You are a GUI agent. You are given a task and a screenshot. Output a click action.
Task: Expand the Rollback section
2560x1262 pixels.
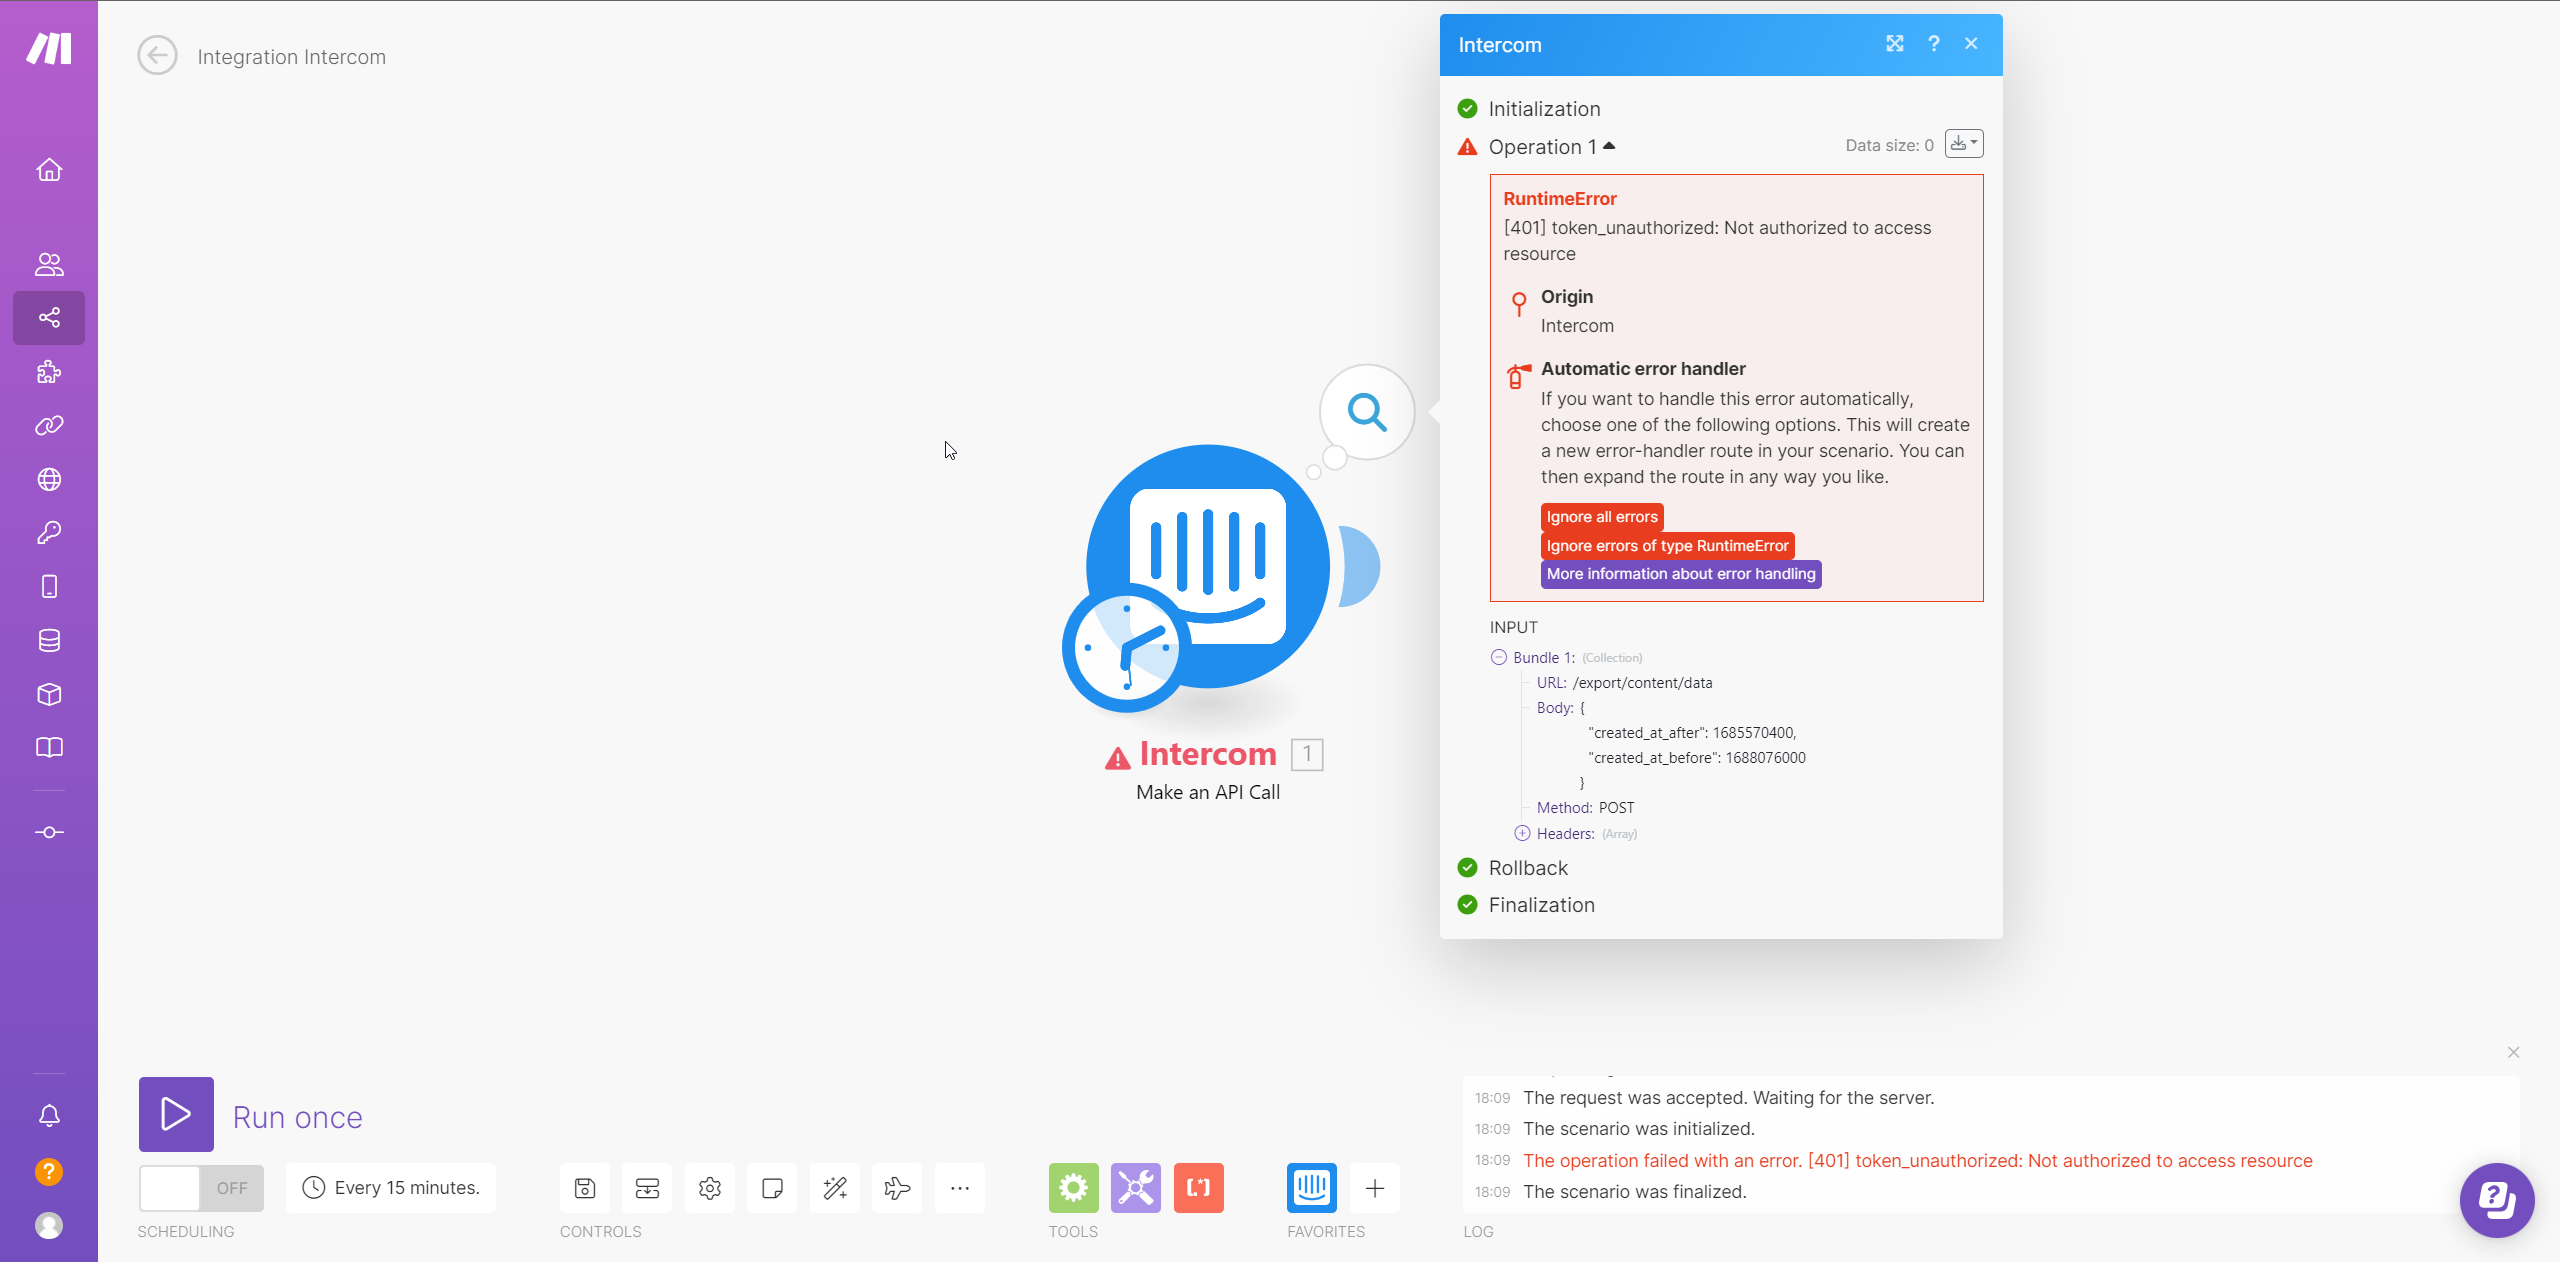(1528, 868)
